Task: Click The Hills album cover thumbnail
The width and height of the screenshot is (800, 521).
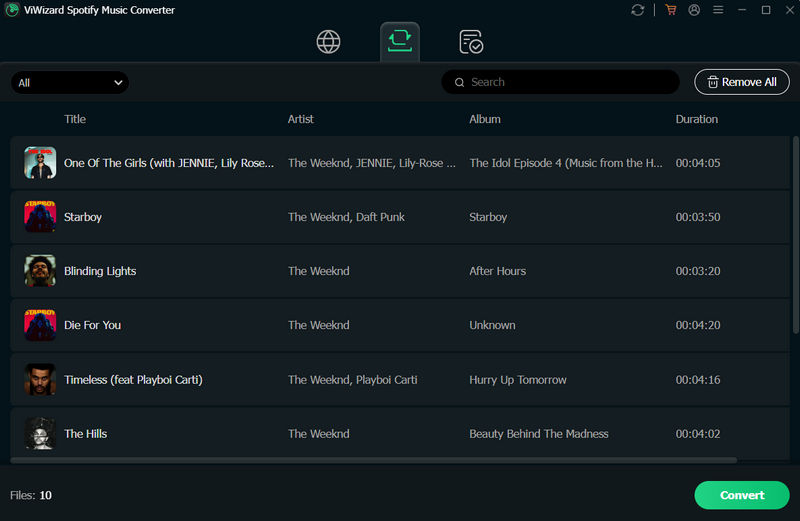Action: point(40,434)
